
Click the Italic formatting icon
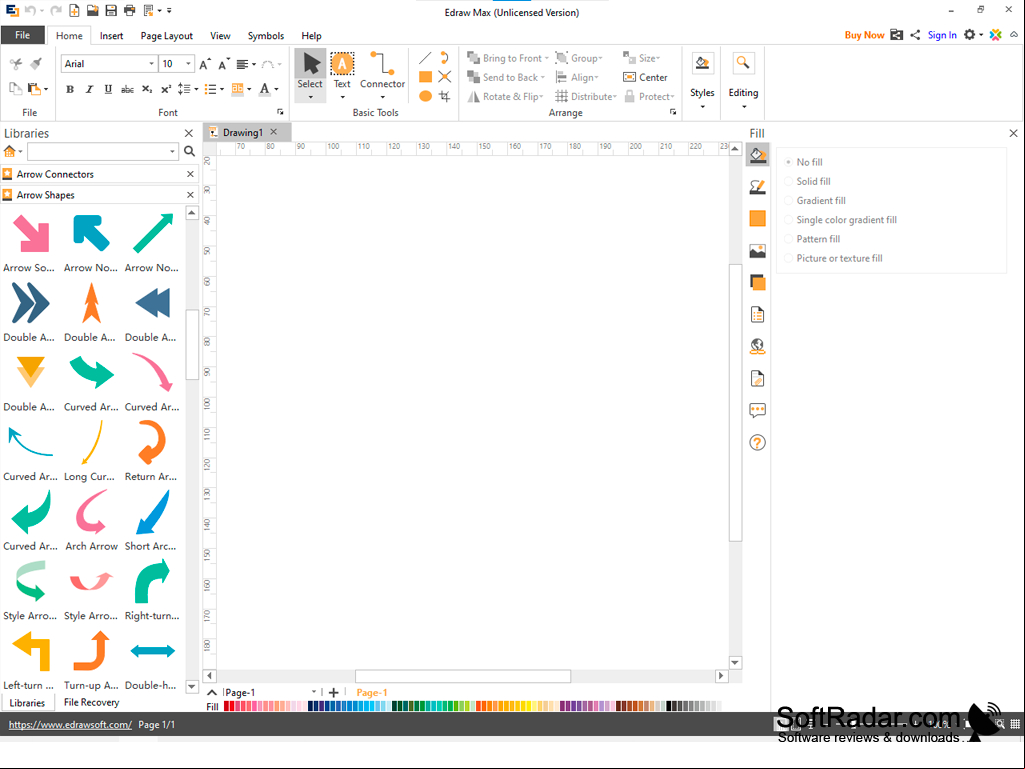90,89
